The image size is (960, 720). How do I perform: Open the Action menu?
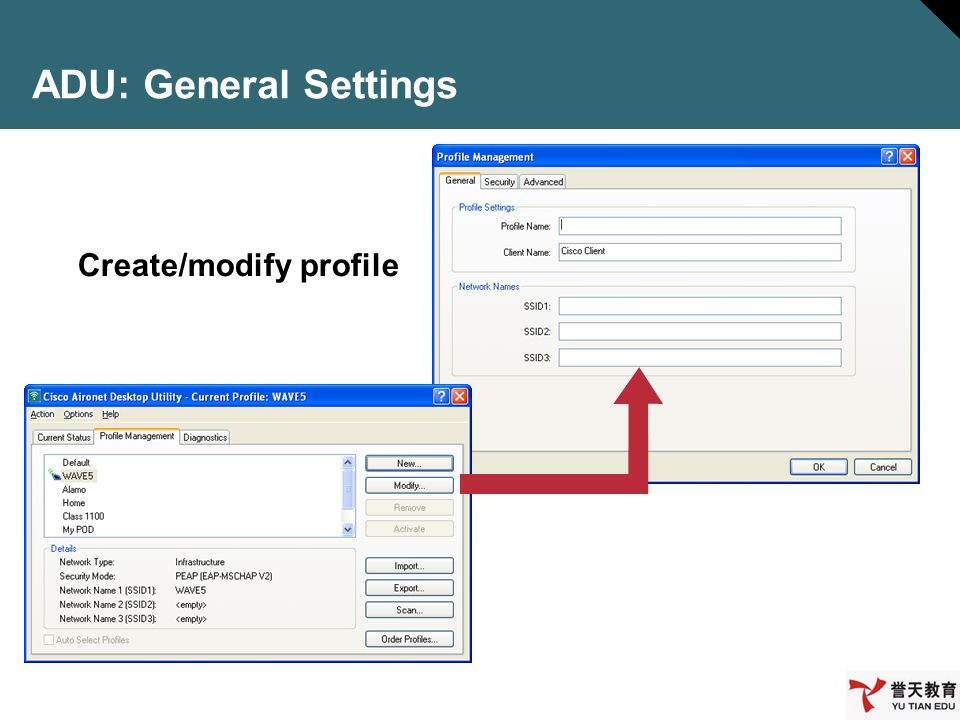(x=42, y=414)
